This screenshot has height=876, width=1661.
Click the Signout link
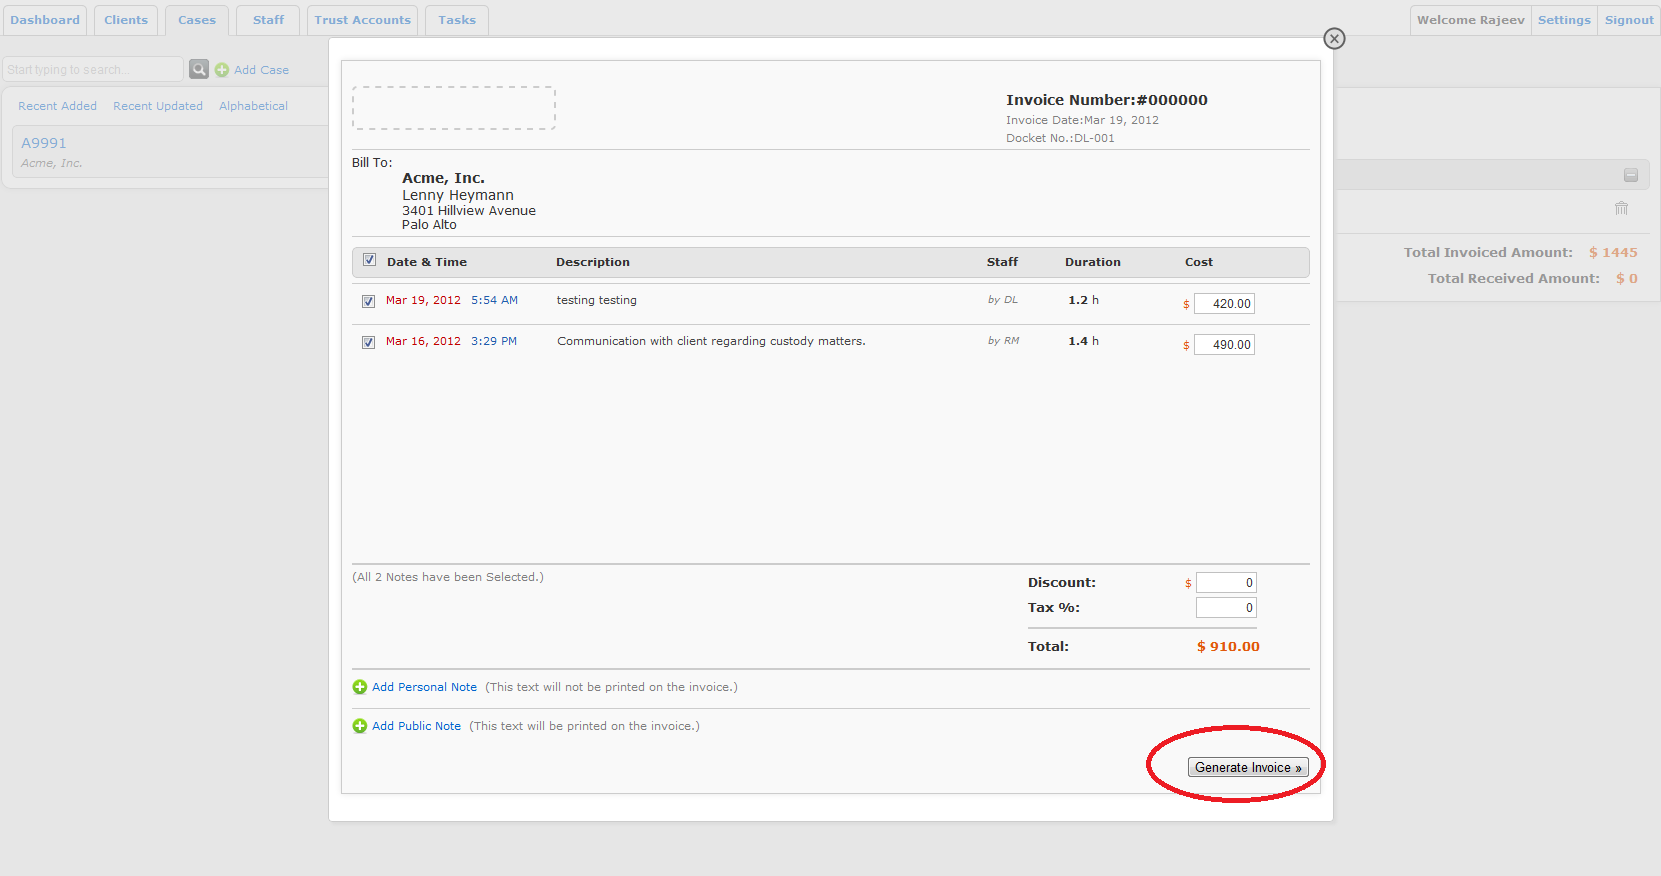1629,20
